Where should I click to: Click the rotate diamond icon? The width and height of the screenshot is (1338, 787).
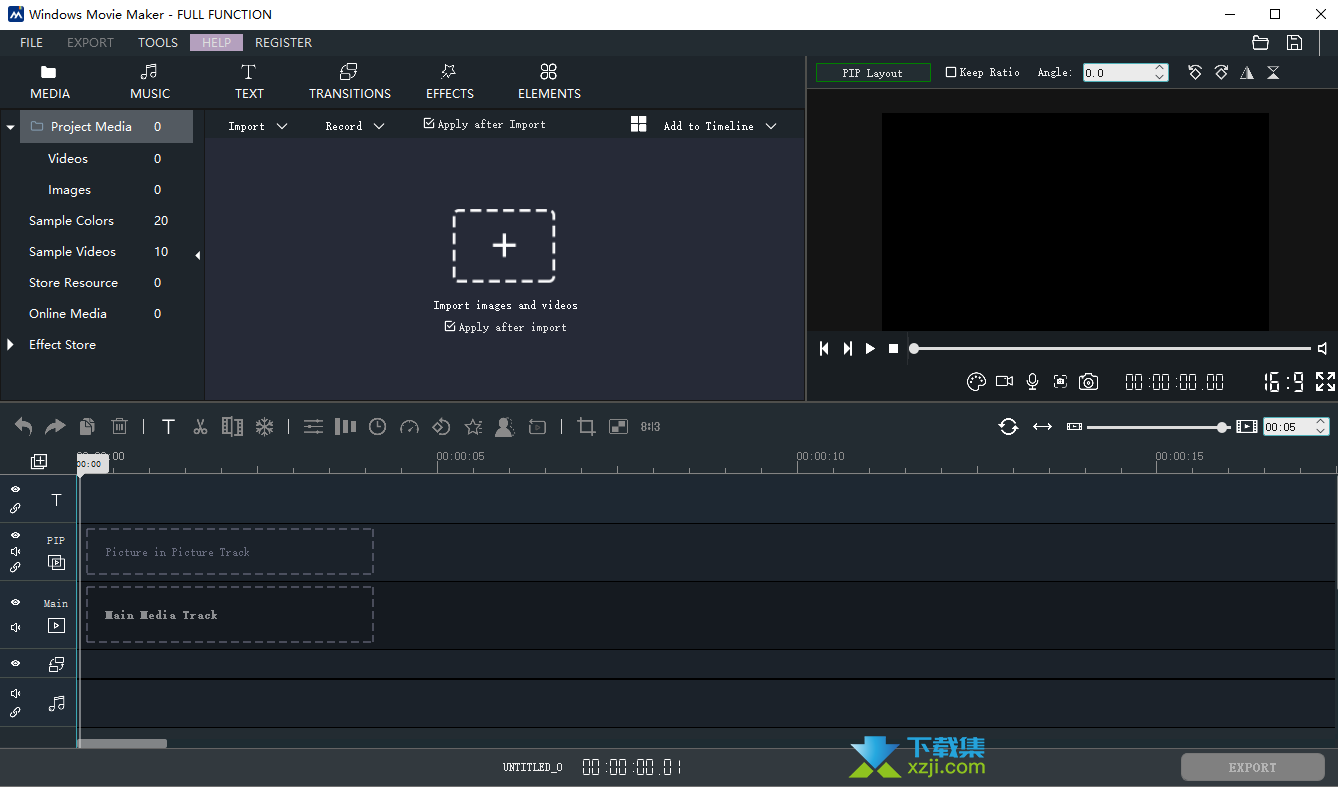click(441, 427)
